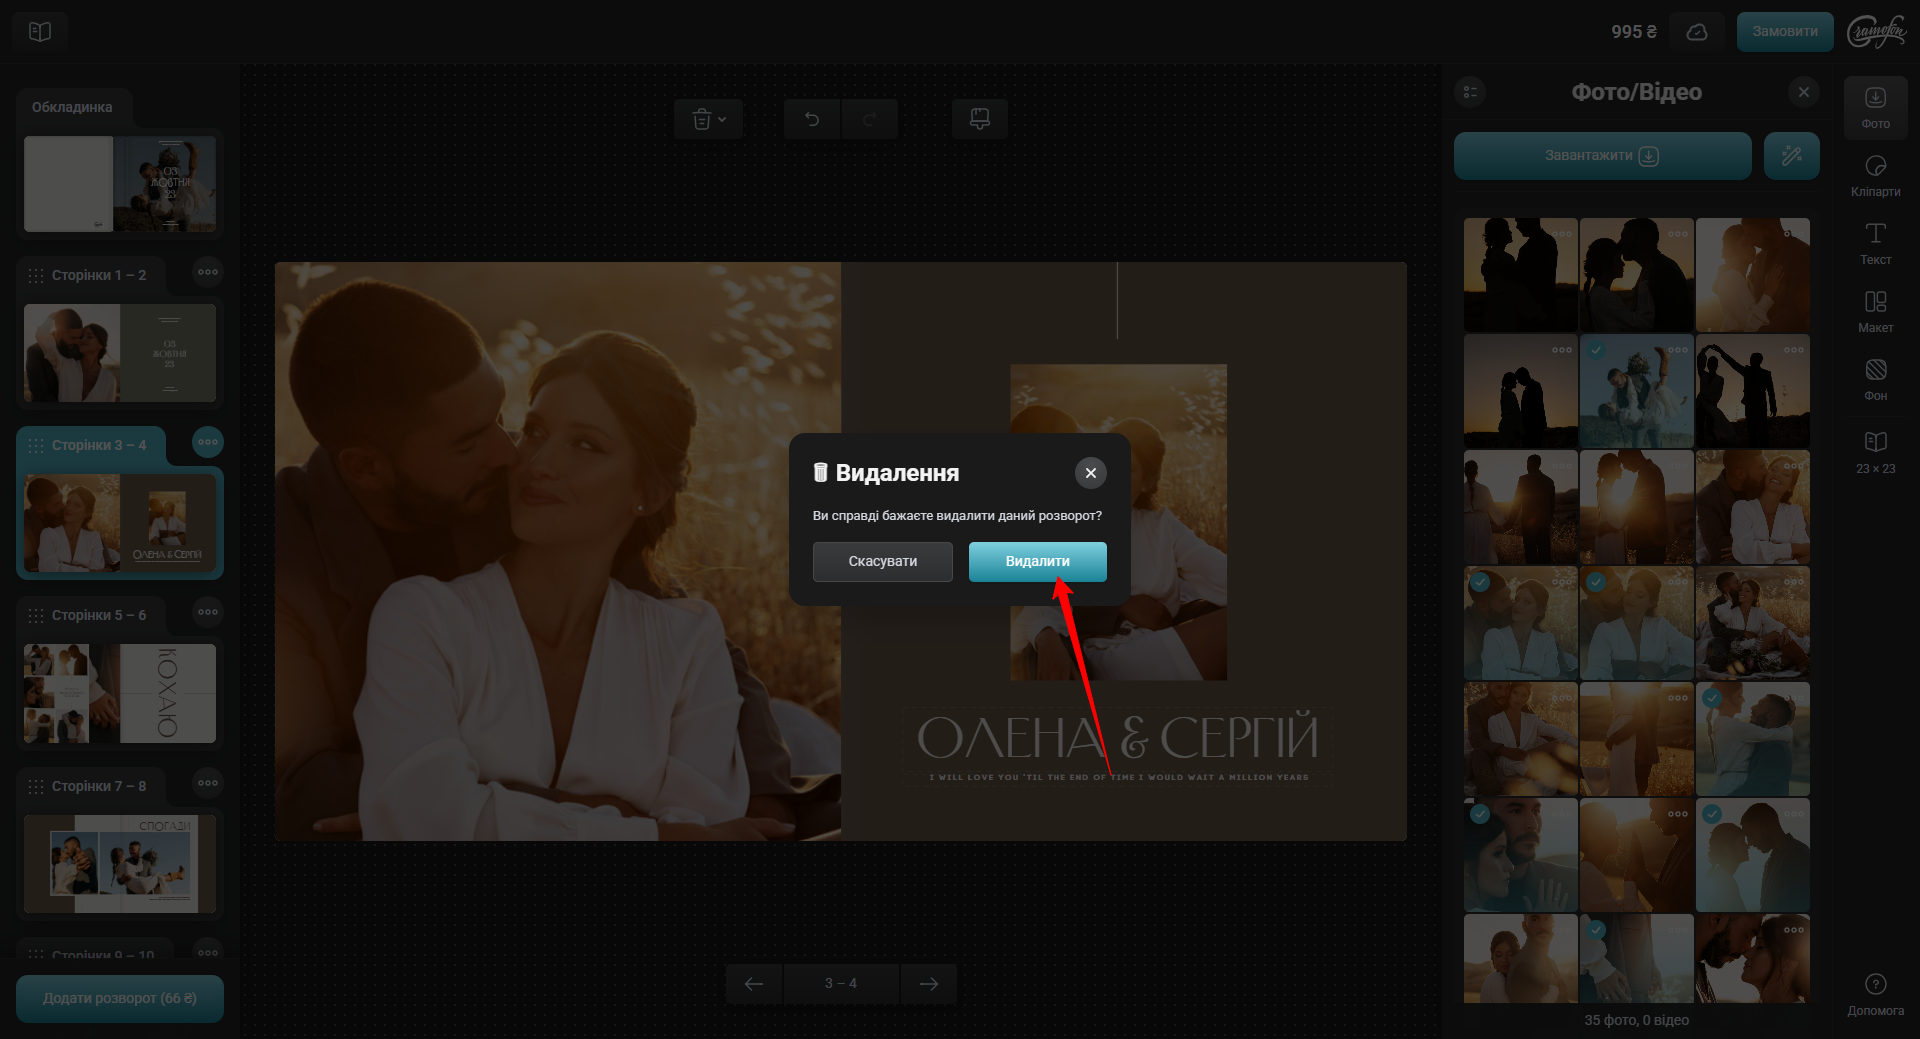Open options menu for Сторінки 1 – 2
Screen dimensions: 1920x1039
(x=208, y=272)
